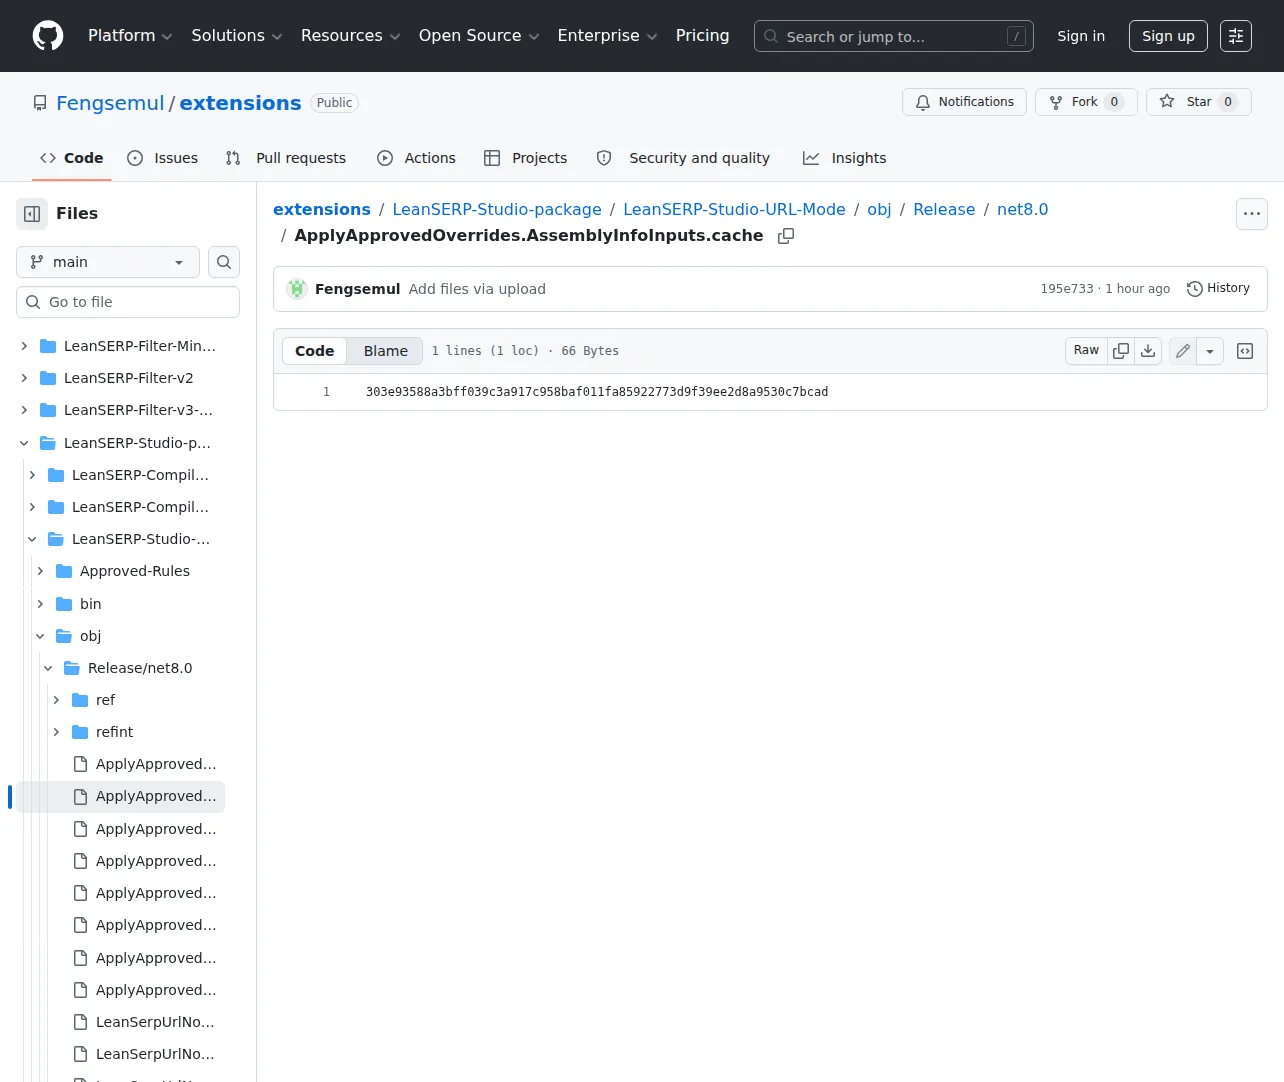Open the Projects tab
1284x1082 pixels.
(526, 158)
